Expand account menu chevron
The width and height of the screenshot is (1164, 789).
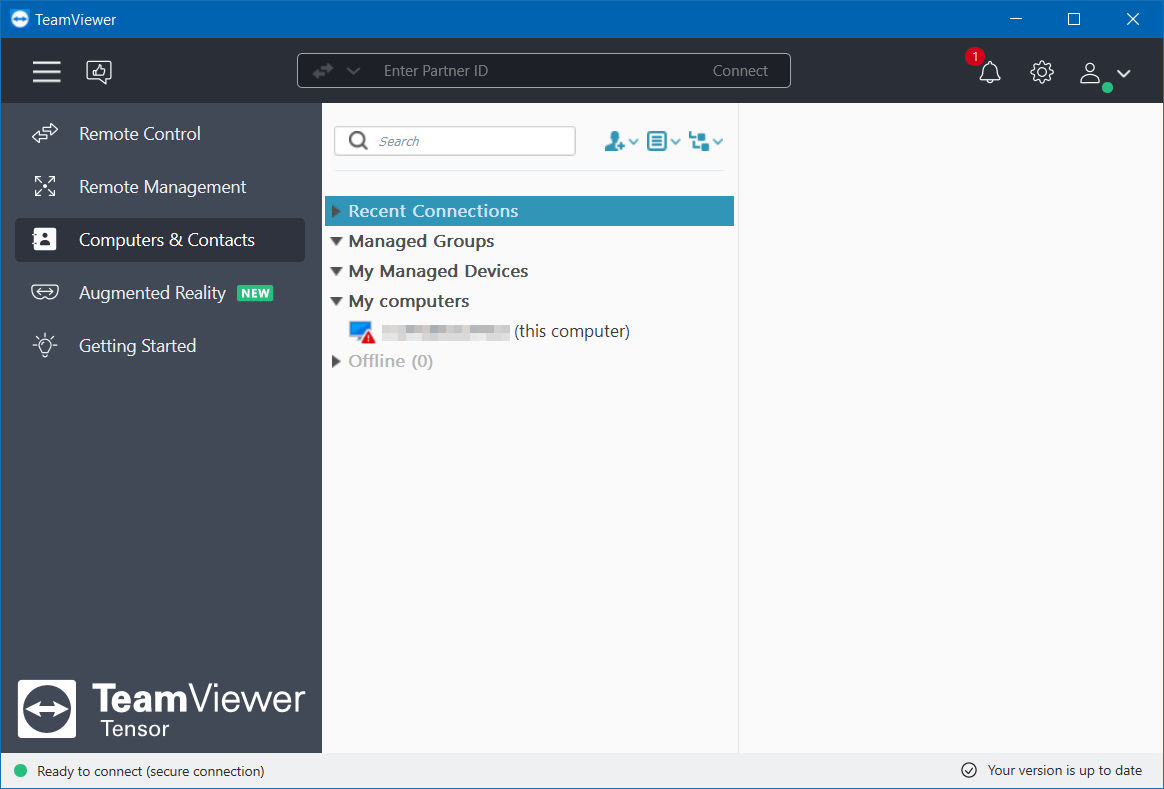(1123, 73)
